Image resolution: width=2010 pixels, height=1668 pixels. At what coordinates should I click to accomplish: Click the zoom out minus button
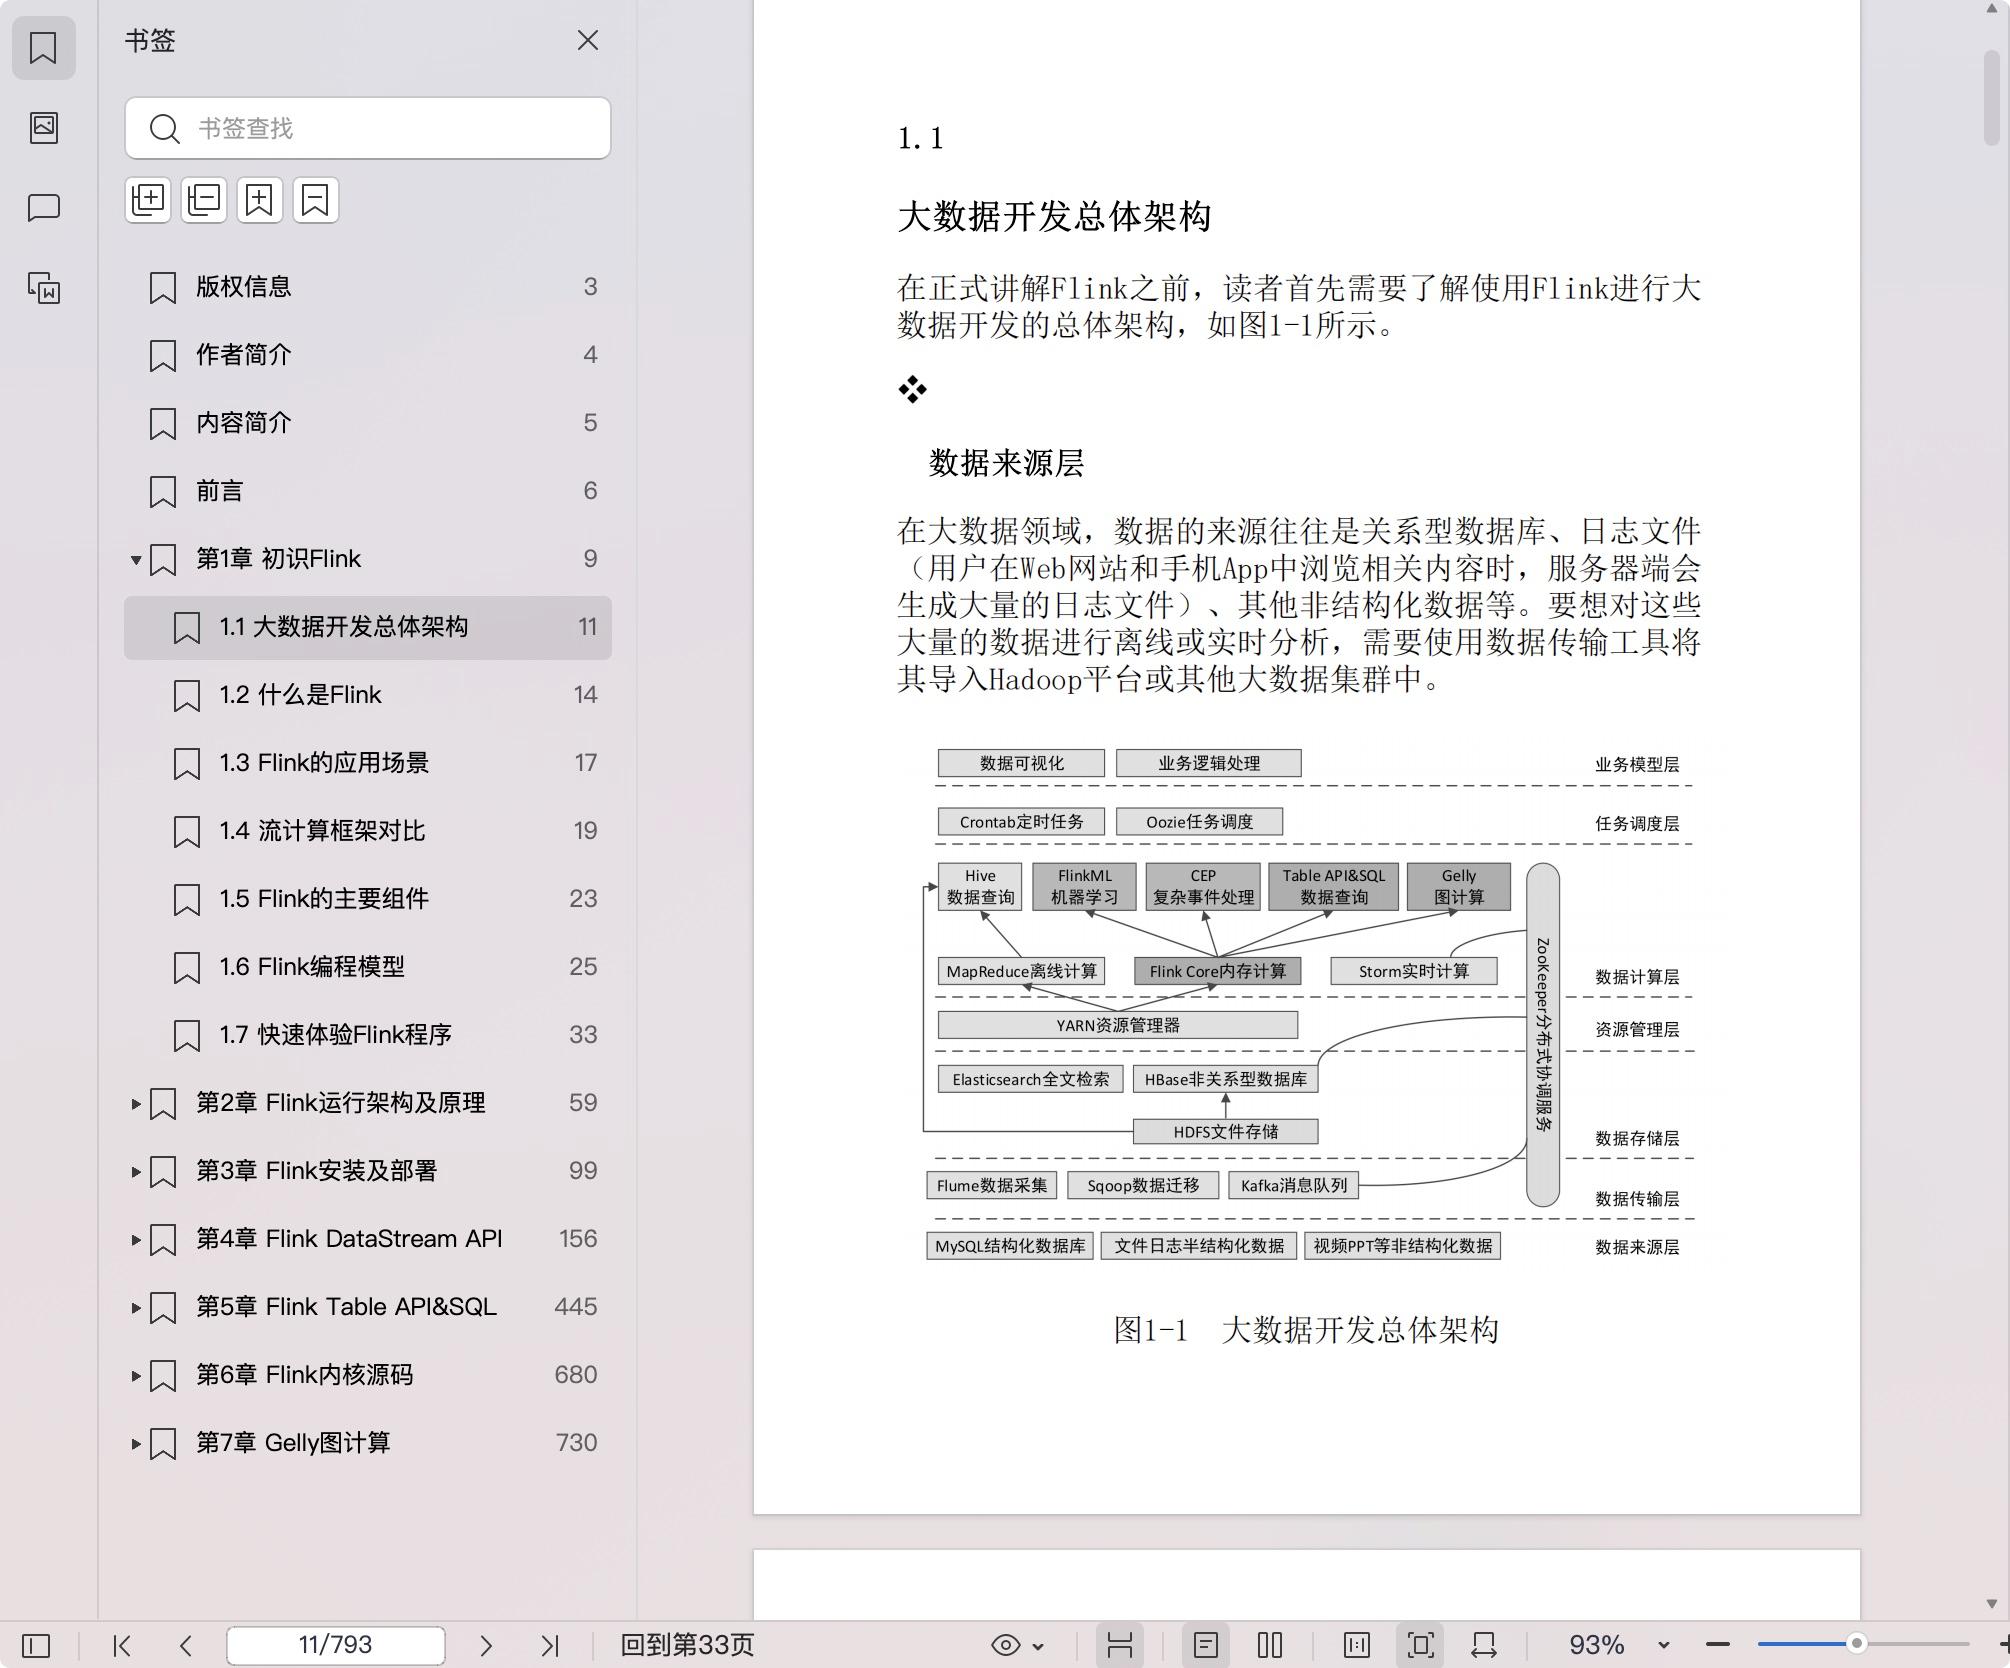pos(1718,1645)
